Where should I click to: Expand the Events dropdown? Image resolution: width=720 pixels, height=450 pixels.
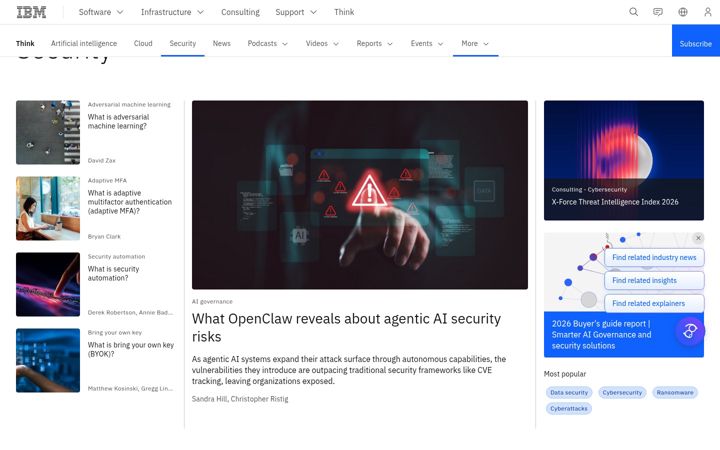(427, 44)
